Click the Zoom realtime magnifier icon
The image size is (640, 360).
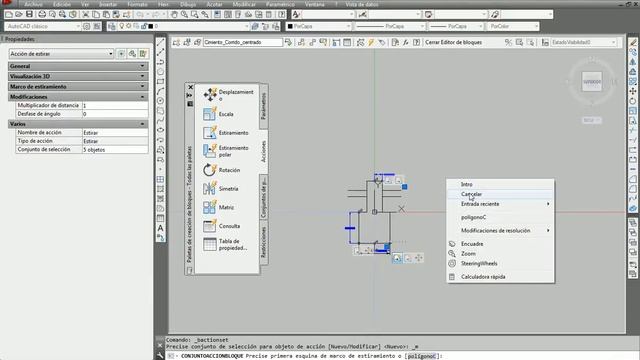184,14
